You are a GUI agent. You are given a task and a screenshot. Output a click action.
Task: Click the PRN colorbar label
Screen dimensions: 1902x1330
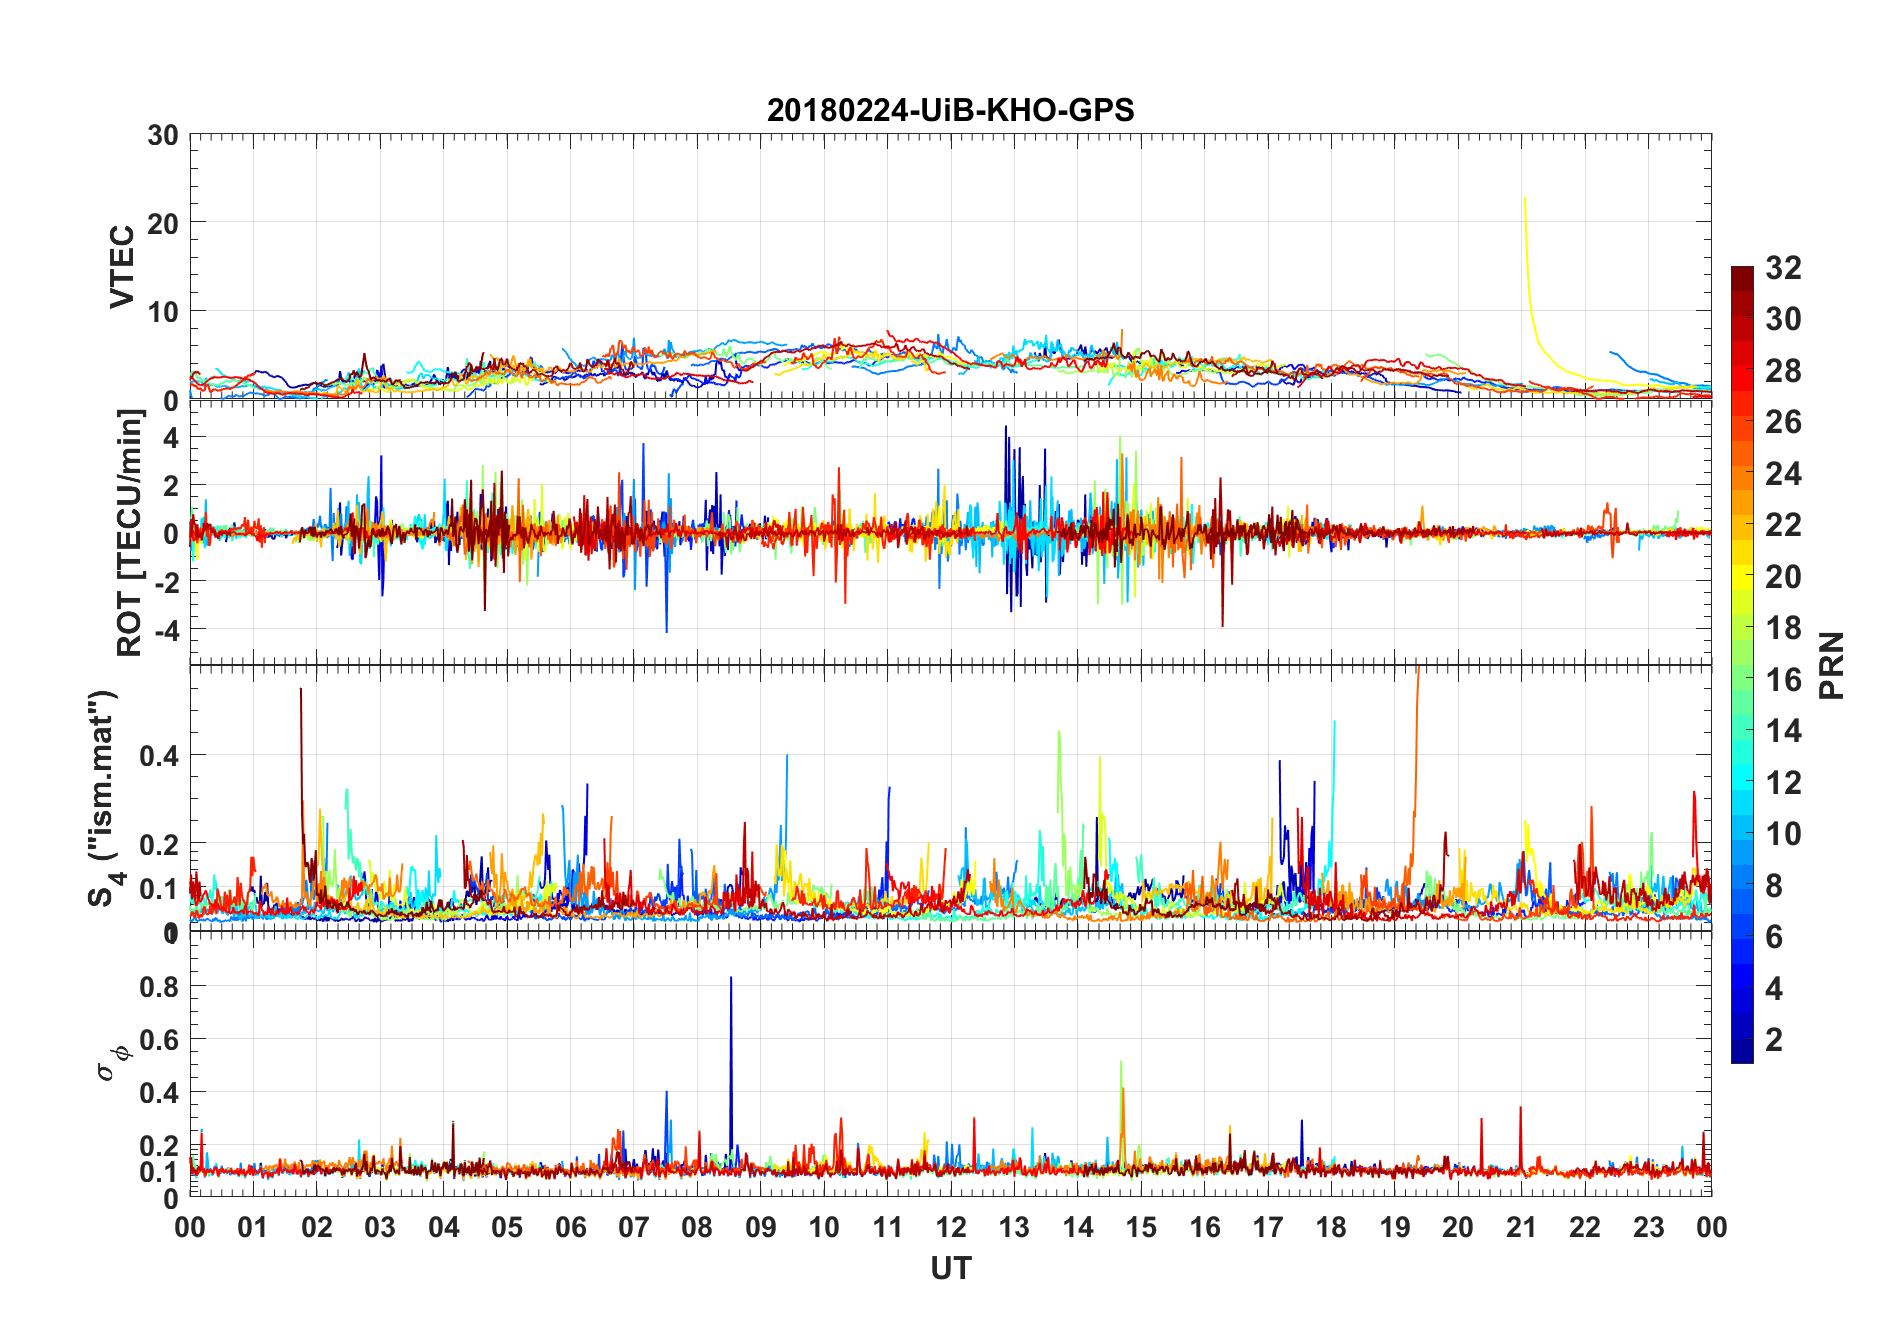coord(1832,665)
